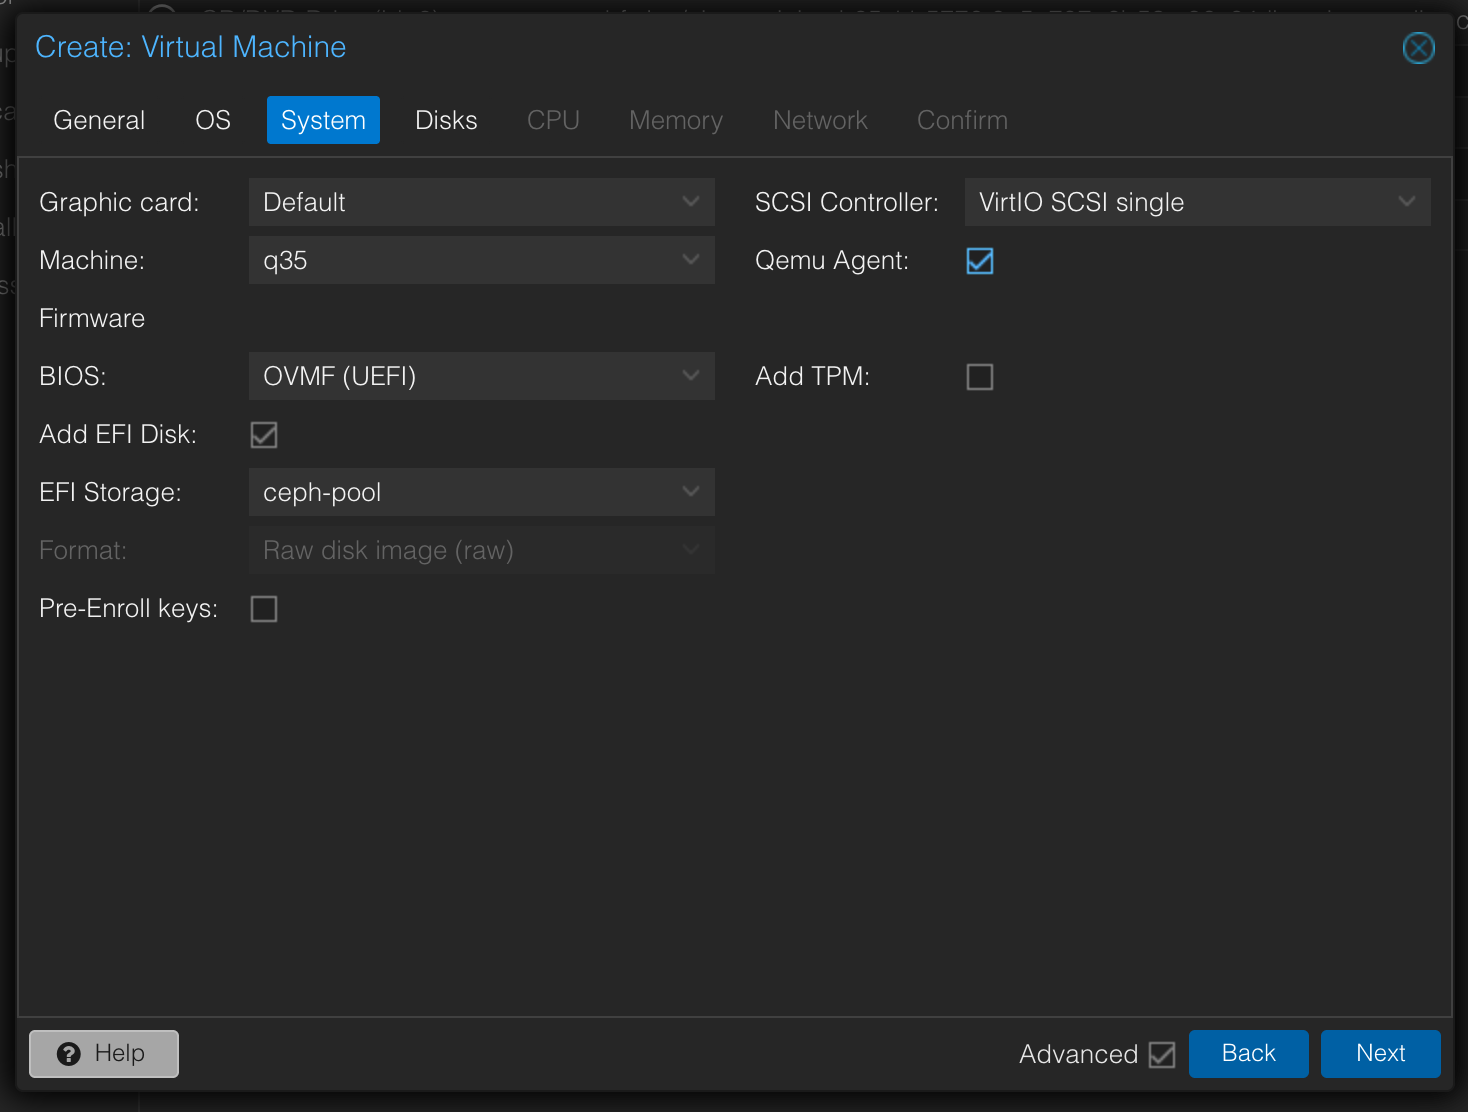Screen dimensions: 1468x1112
Task: Disable the Qemu Agent checkbox
Action: (x=979, y=261)
